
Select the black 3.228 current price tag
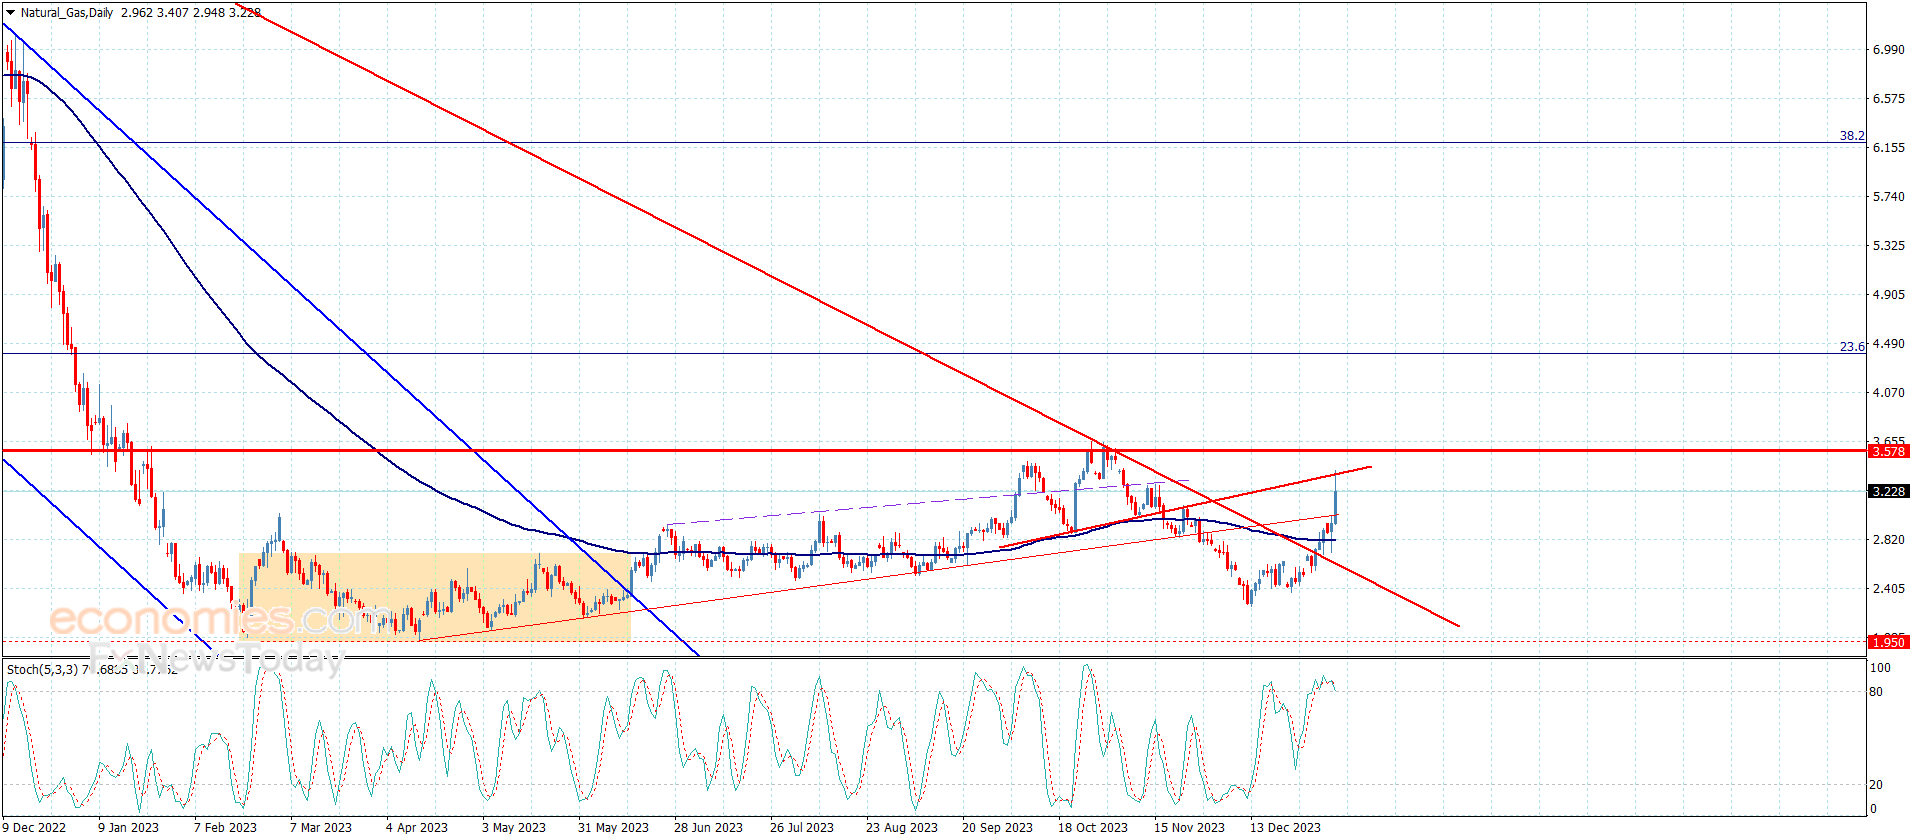pos(1888,492)
